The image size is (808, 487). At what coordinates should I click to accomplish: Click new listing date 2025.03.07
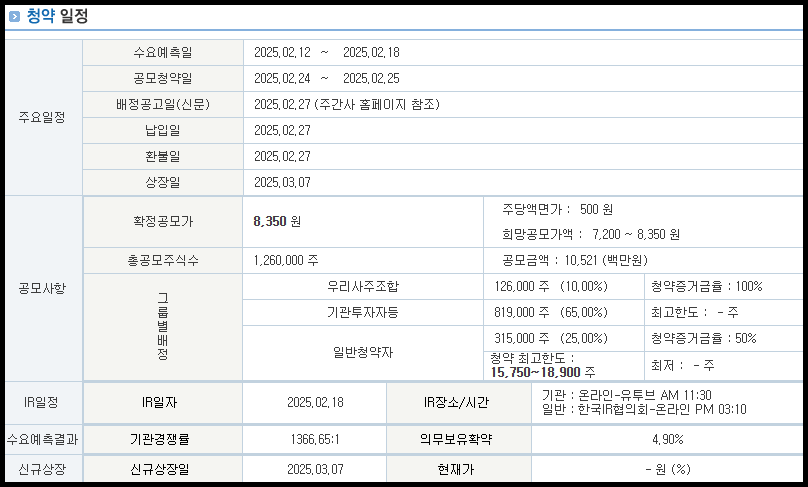coord(315,469)
